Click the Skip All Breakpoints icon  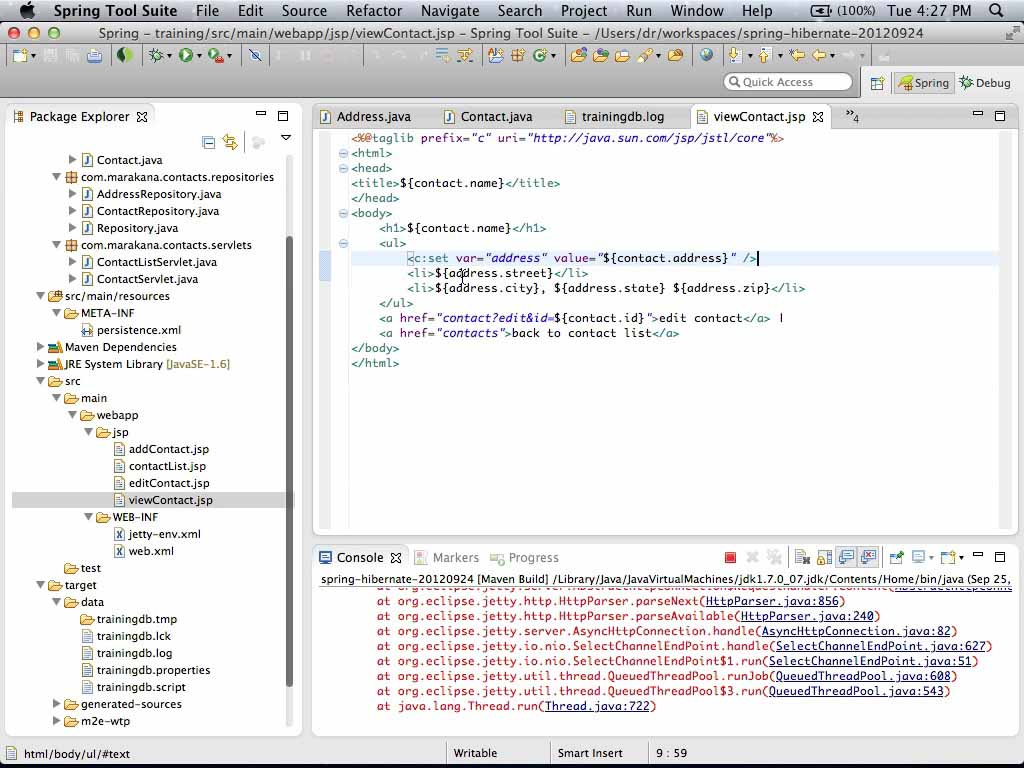255,56
